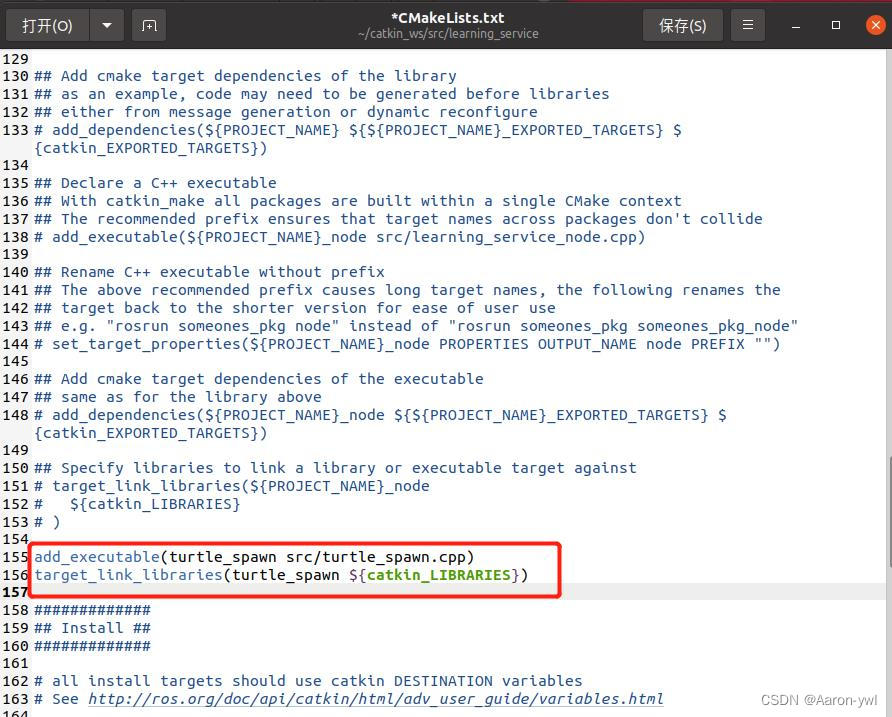Click line number 155 in the gutter
The height and width of the screenshot is (717, 892).
coord(15,557)
